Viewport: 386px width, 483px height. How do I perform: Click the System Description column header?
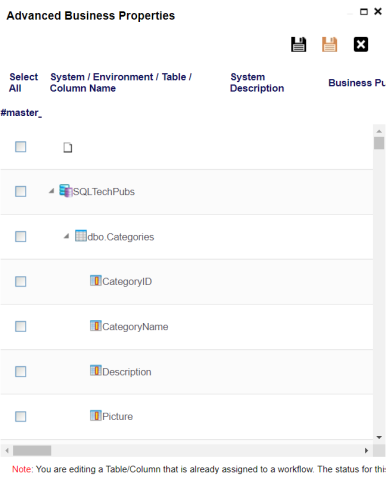(257, 82)
